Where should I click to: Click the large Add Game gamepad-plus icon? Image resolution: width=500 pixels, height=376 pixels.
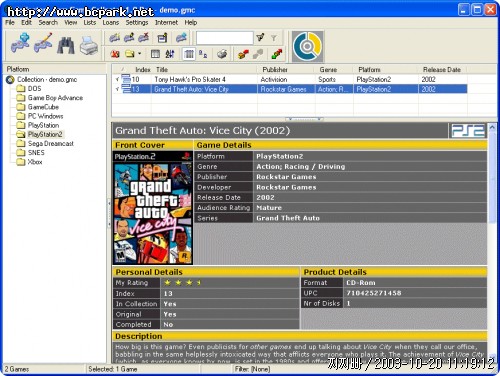(x=20, y=44)
